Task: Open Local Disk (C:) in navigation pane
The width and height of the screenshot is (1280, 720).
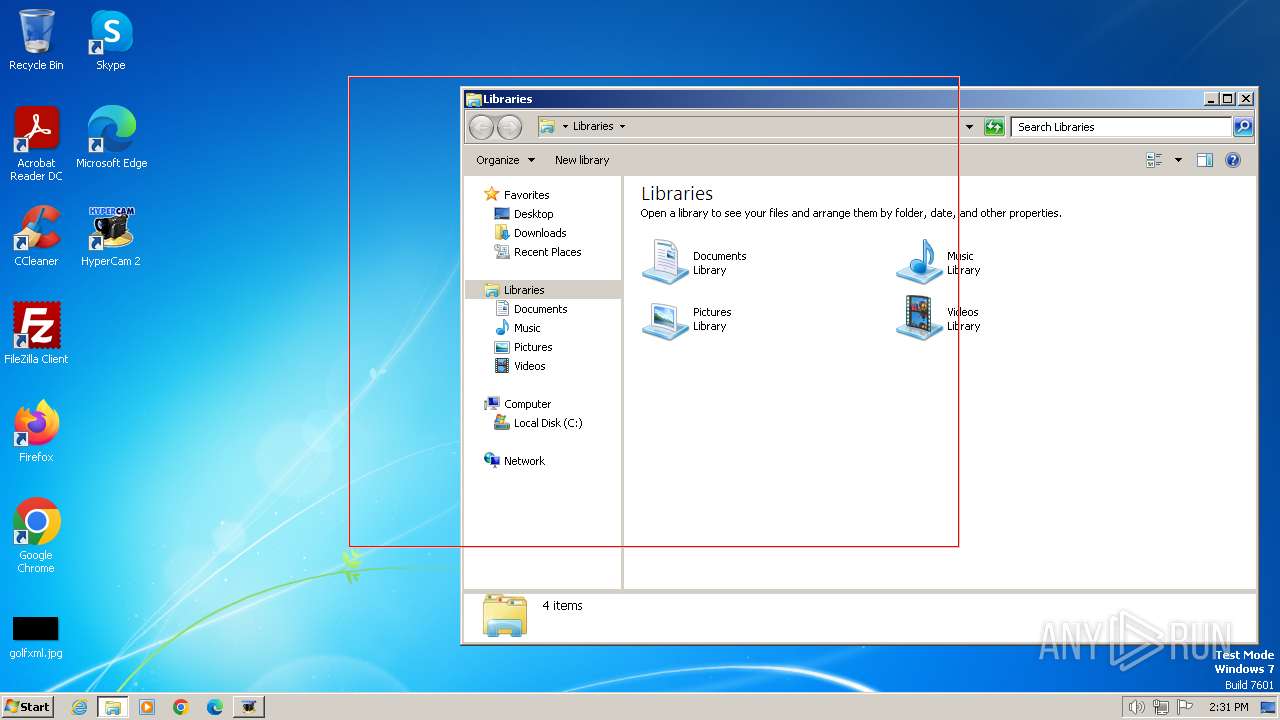Action: [x=539, y=423]
